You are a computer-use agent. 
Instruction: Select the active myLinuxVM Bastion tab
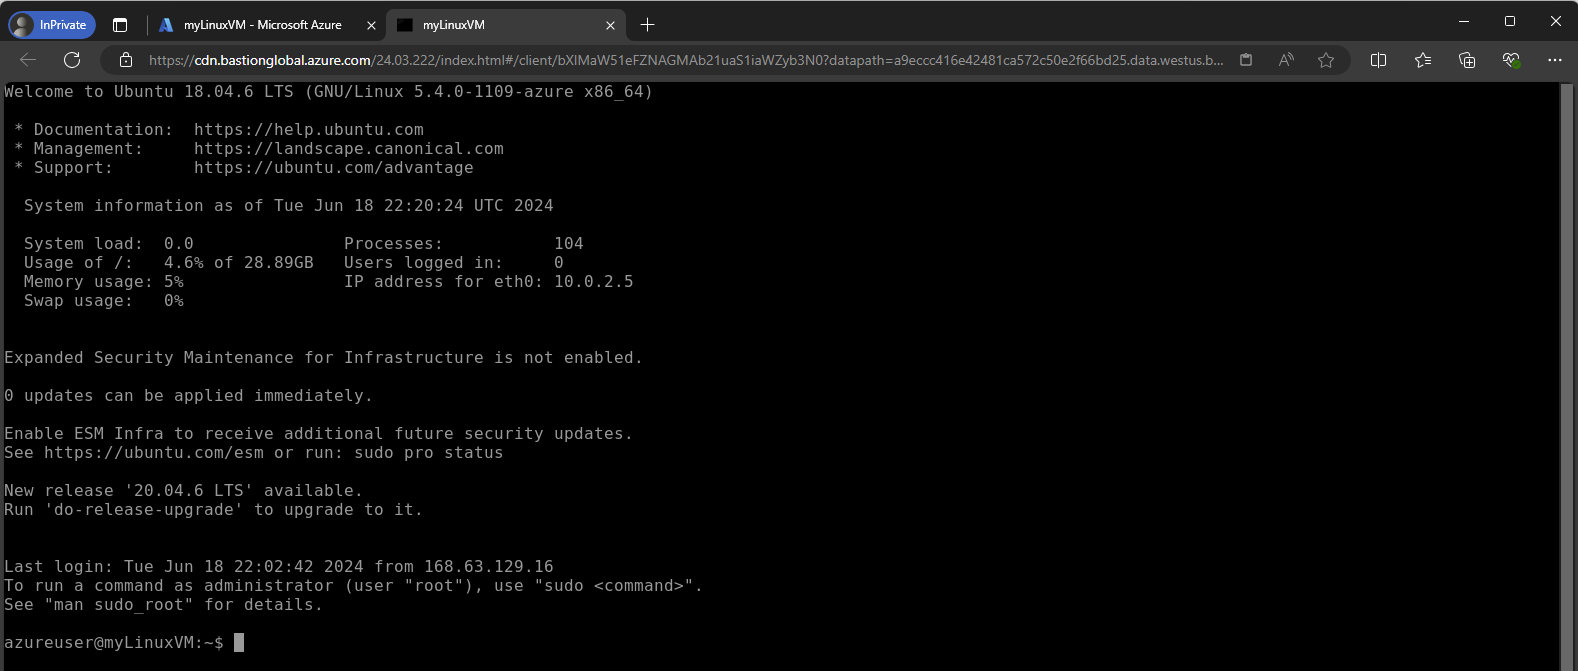point(500,25)
